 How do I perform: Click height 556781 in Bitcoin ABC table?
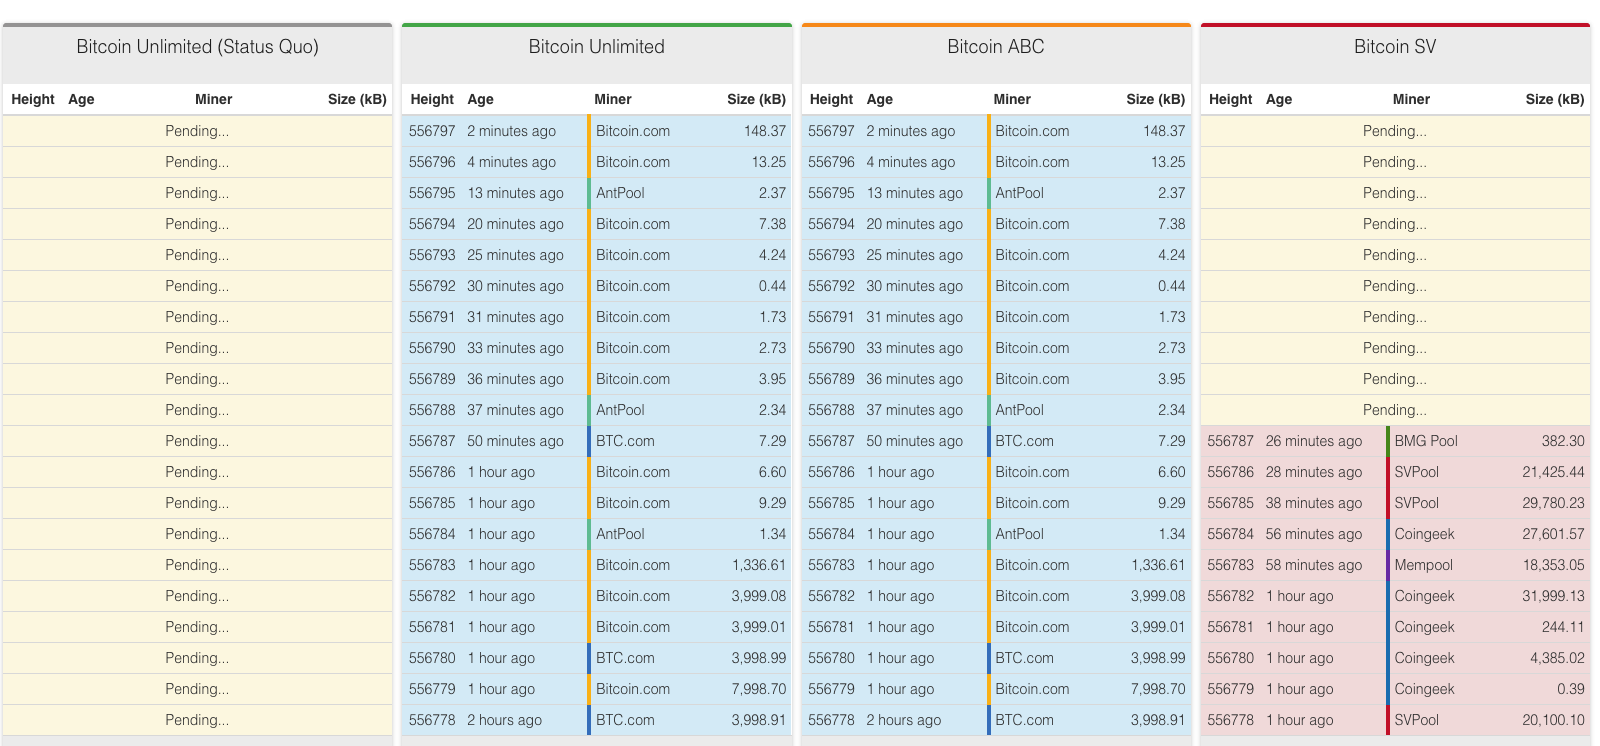click(831, 627)
